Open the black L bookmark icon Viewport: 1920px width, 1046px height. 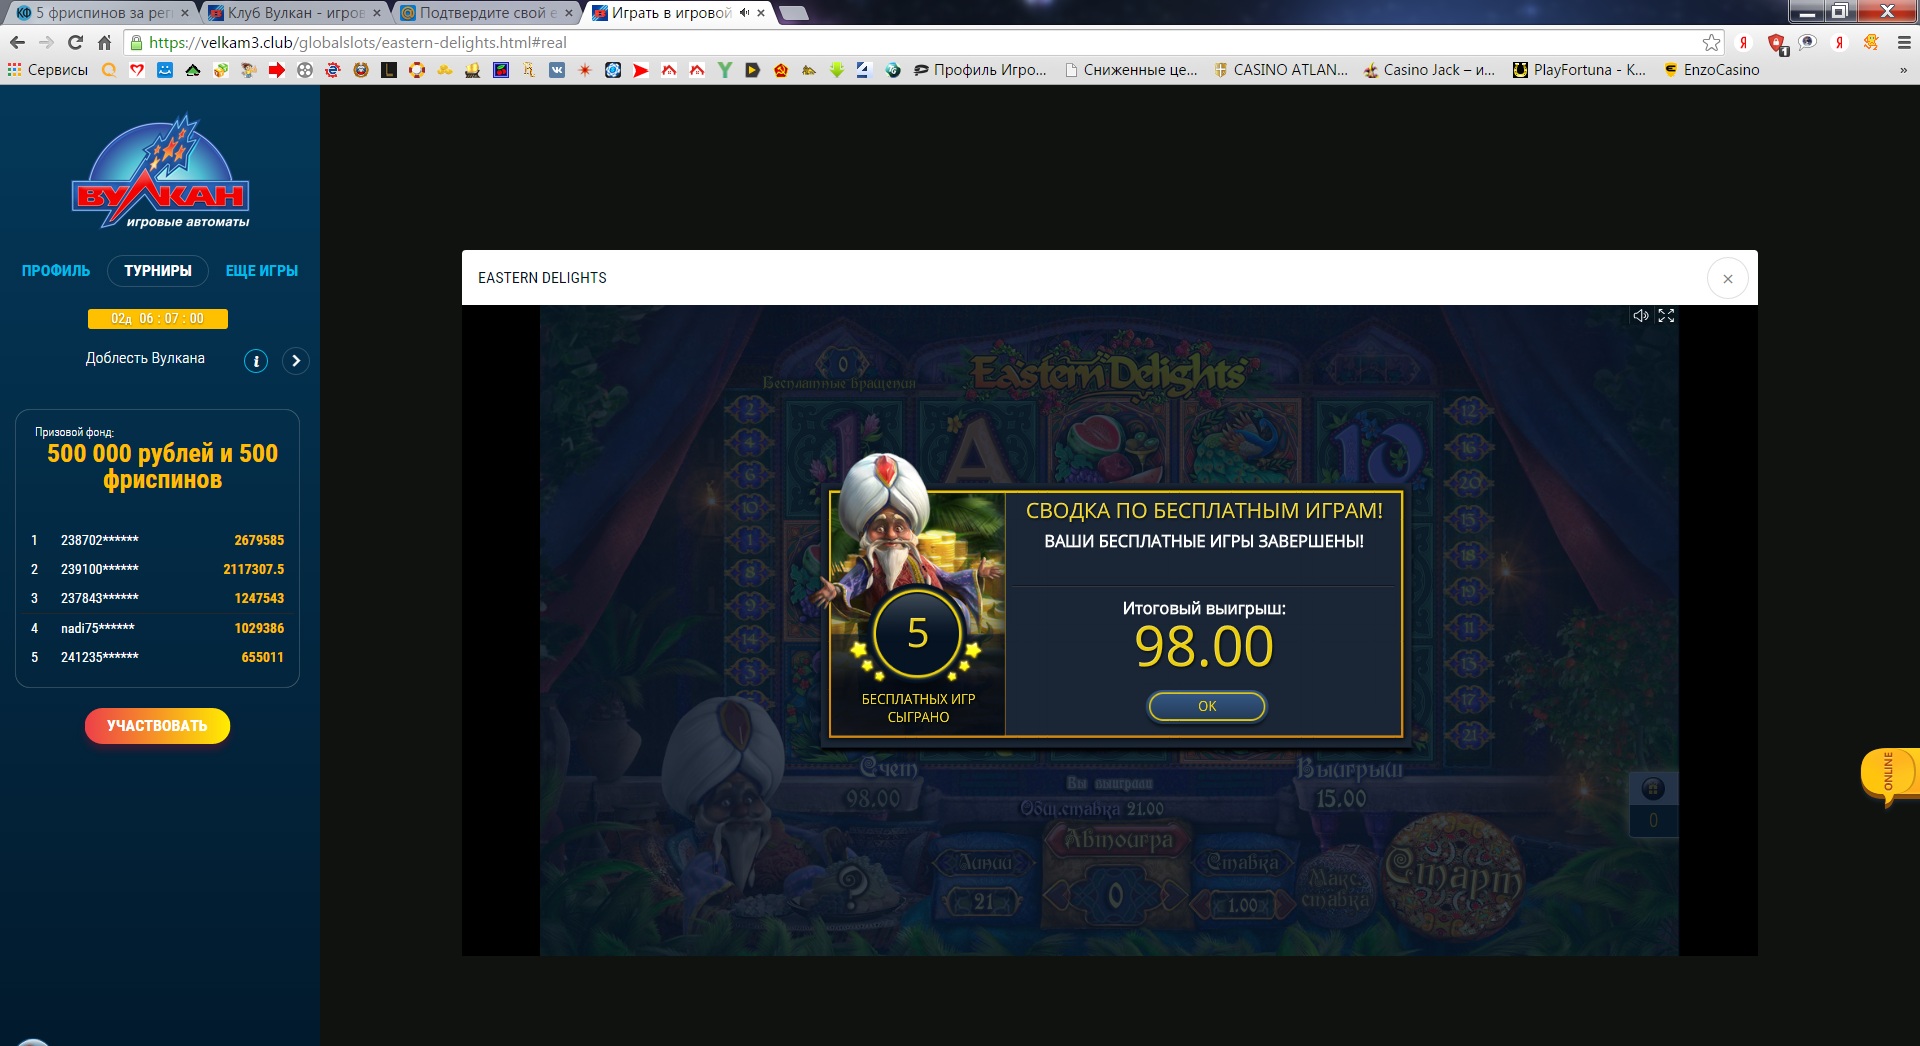389,70
